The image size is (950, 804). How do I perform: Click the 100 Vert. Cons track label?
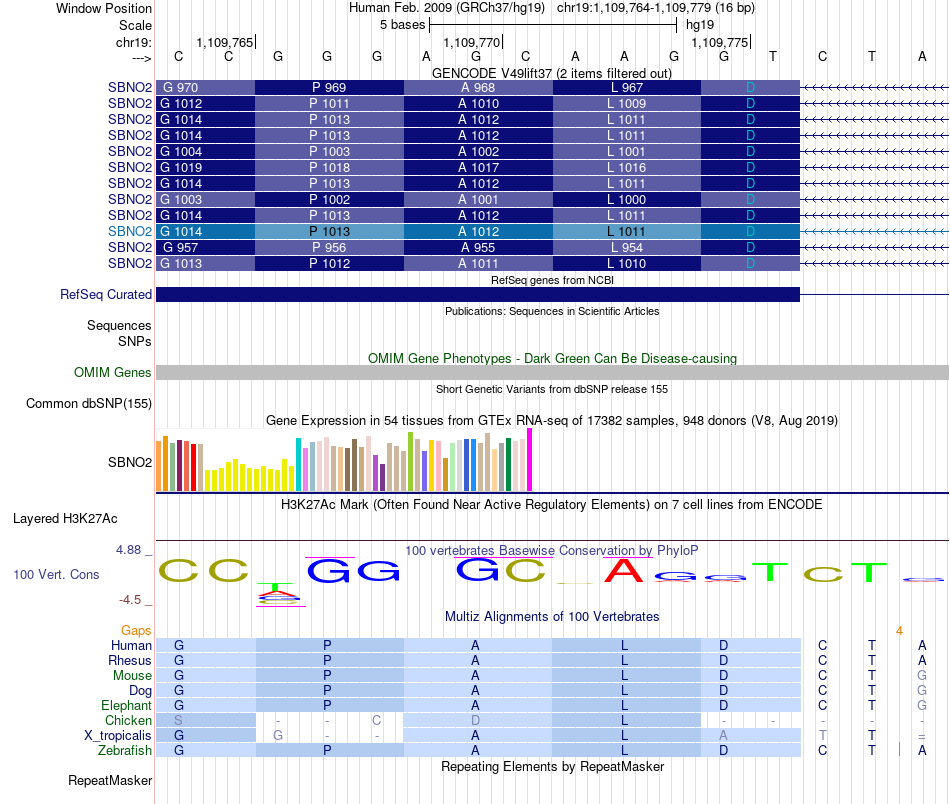coord(56,574)
